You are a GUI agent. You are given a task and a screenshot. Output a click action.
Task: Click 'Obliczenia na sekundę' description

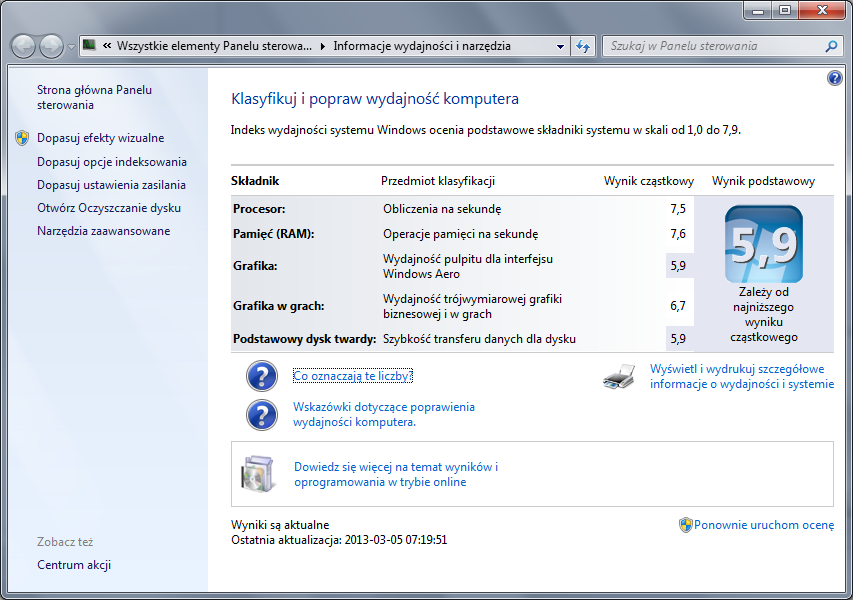tap(442, 209)
